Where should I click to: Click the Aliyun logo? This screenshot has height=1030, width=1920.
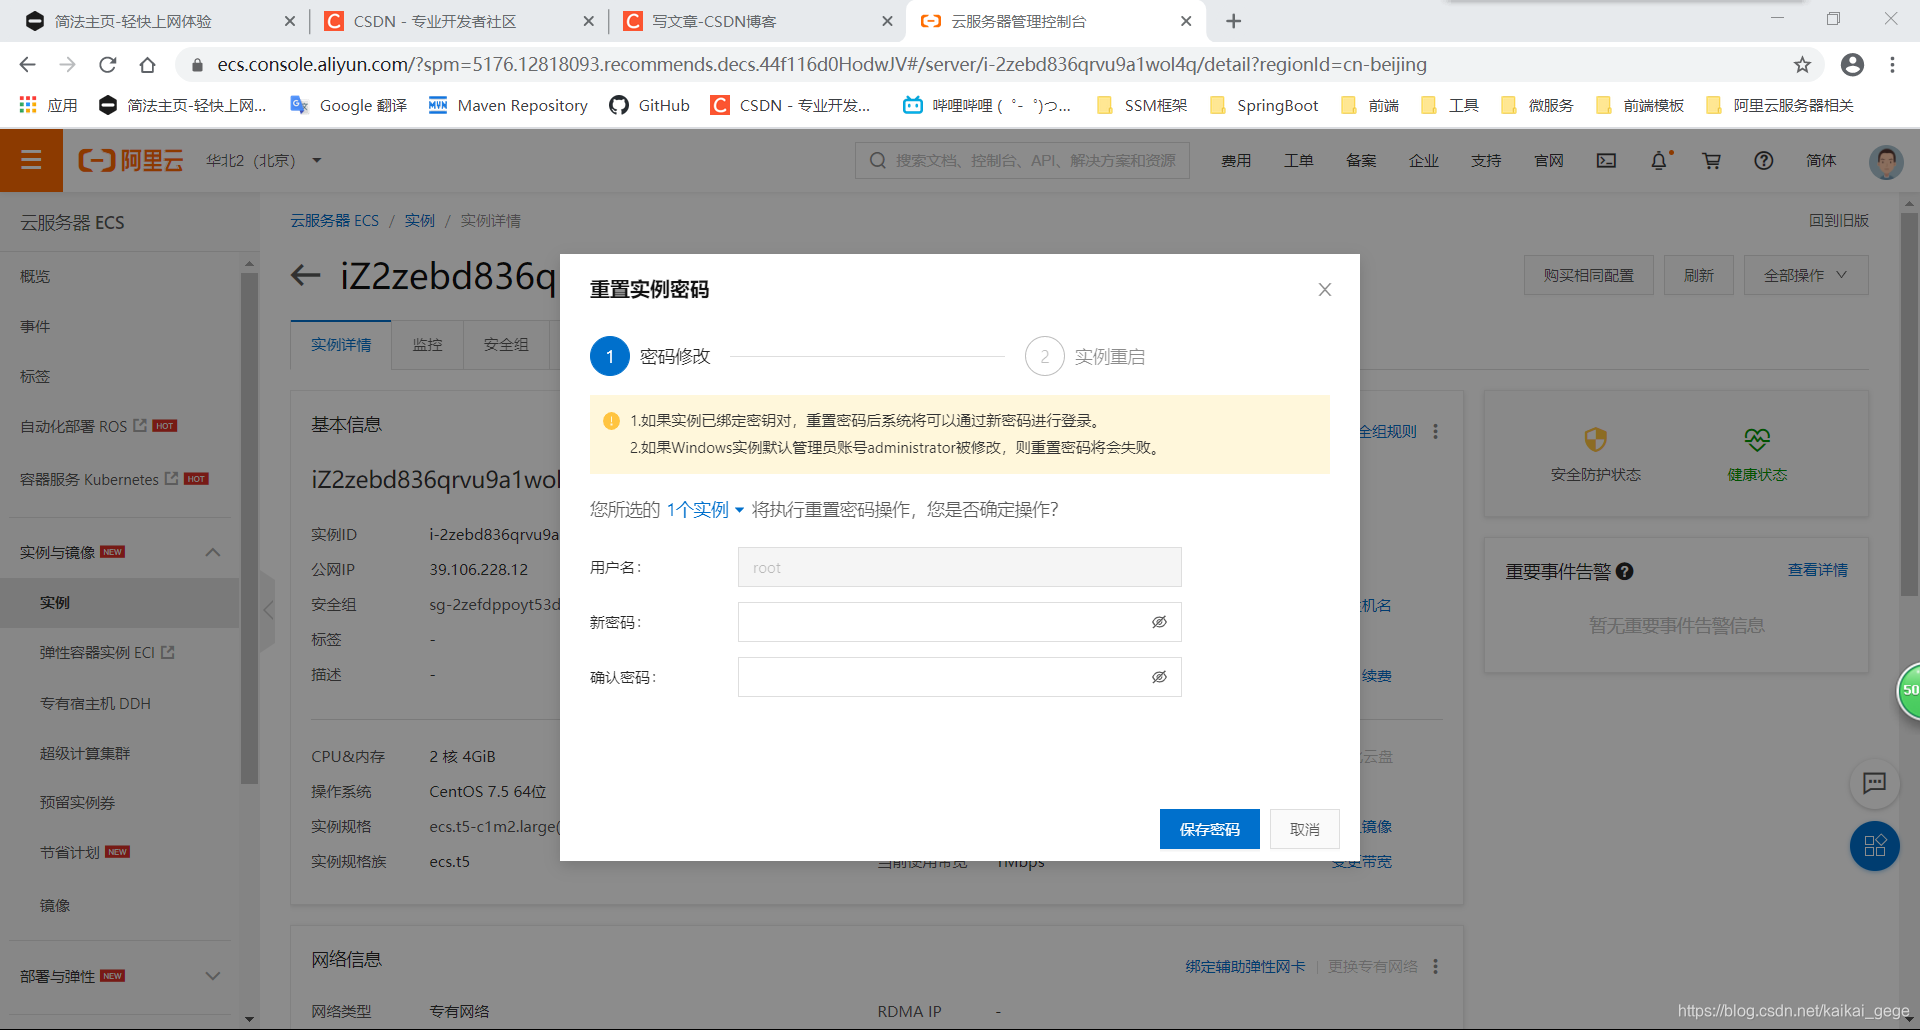[131, 160]
